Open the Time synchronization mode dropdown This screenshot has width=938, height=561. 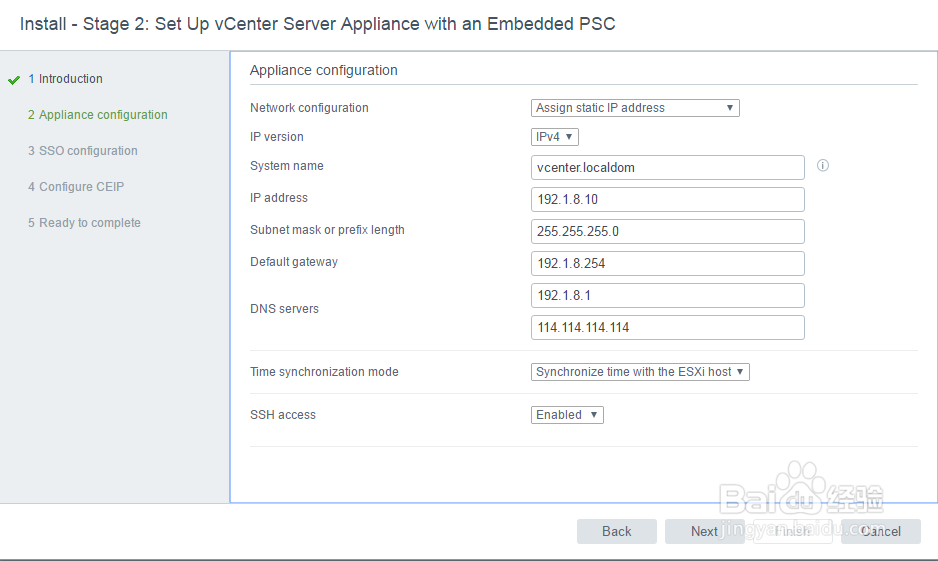(640, 372)
